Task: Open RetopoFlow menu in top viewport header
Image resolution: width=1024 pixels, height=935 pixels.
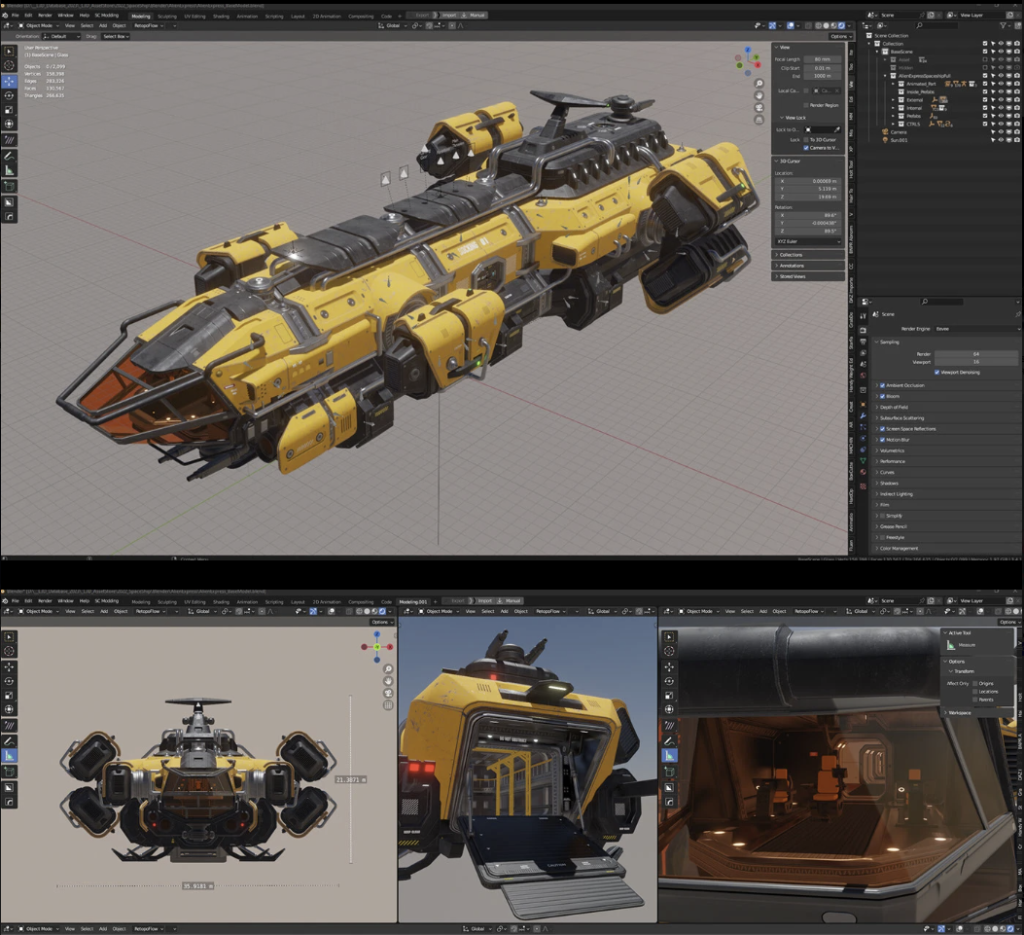Action: (148, 25)
